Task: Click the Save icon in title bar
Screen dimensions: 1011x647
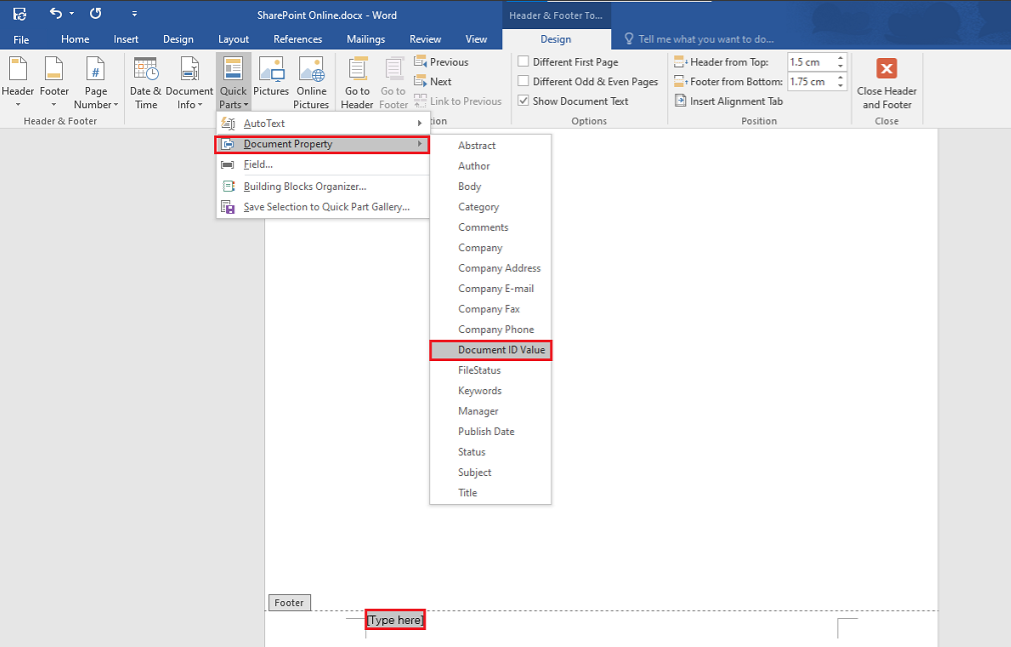Action: [20, 14]
